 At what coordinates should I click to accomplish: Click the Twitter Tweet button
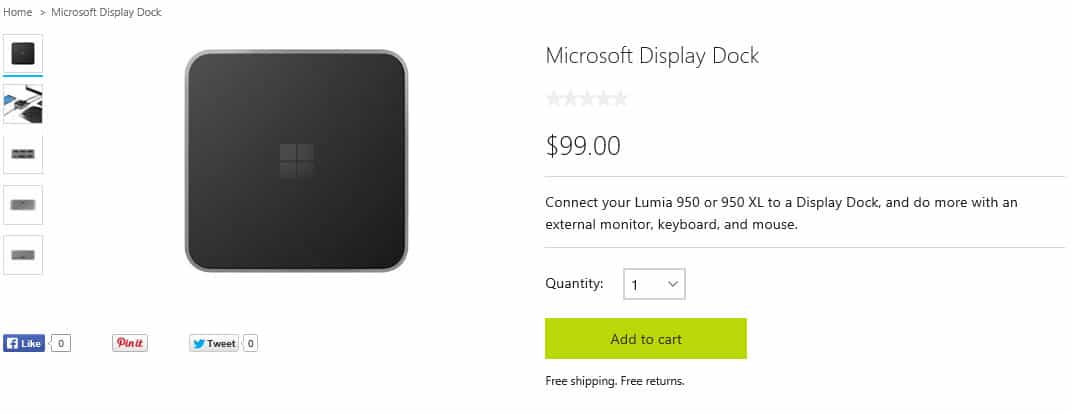tap(214, 344)
